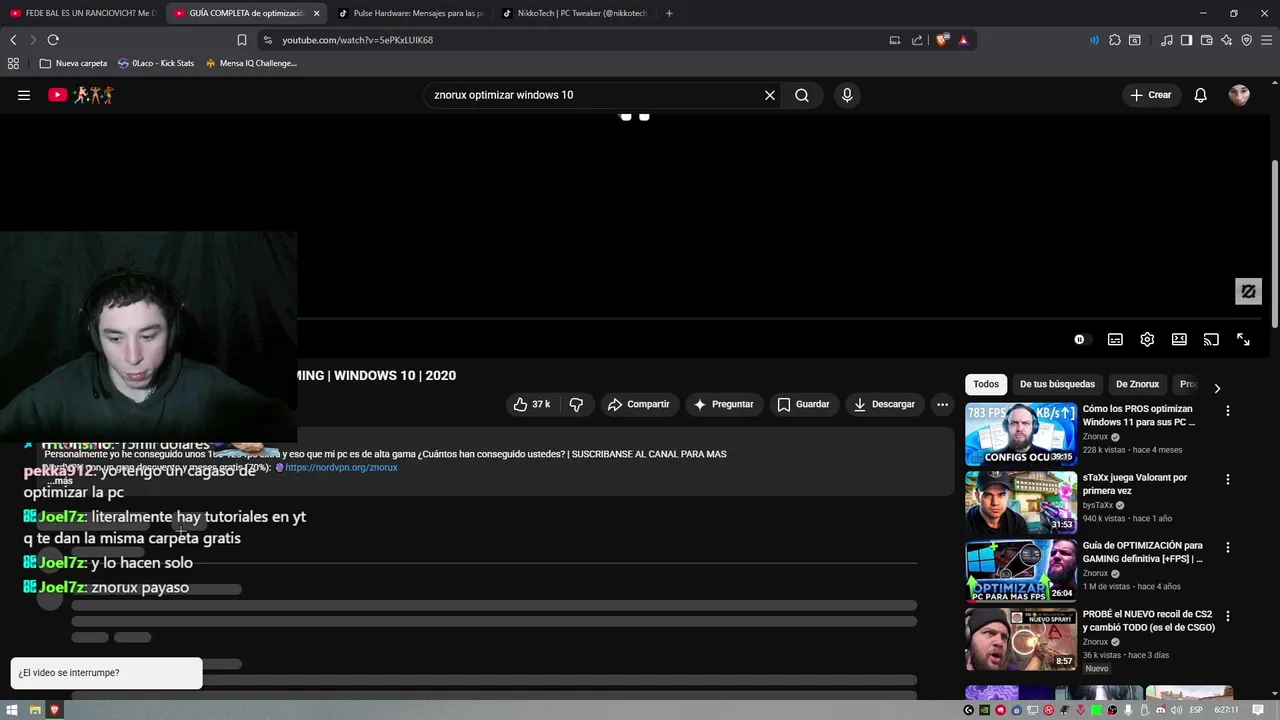Select the 'De tus búsquedas' chip
The height and width of the screenshot is (720, 1280).
(1057, 384)
